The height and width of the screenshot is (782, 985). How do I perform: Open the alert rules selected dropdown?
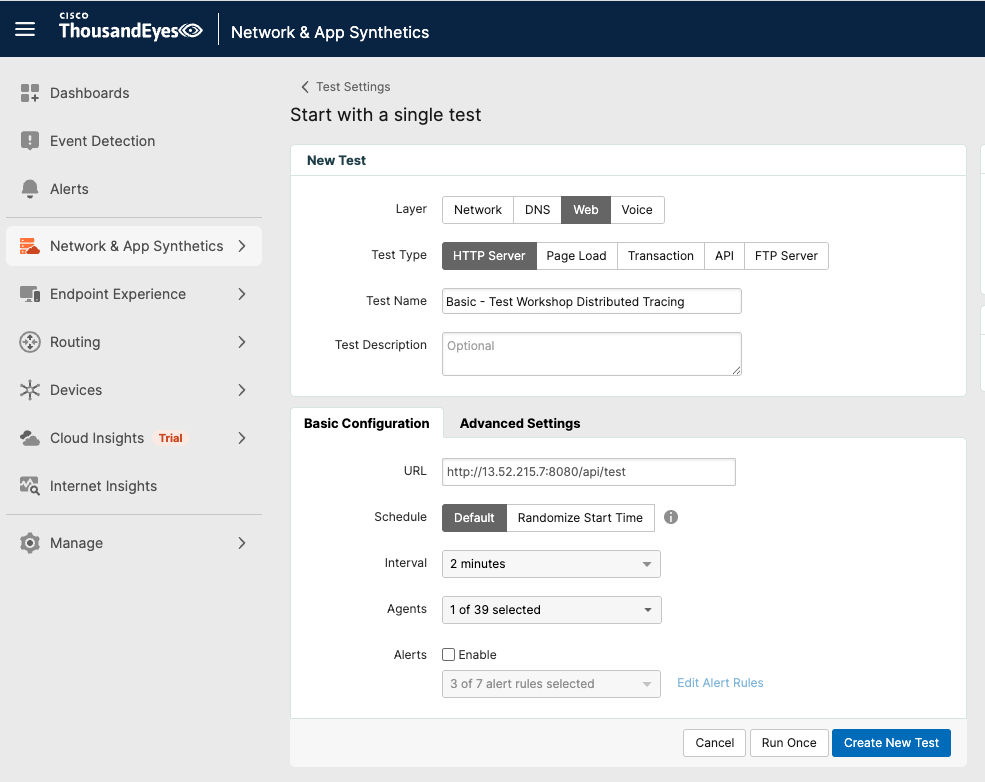click(x=551, y=684)
